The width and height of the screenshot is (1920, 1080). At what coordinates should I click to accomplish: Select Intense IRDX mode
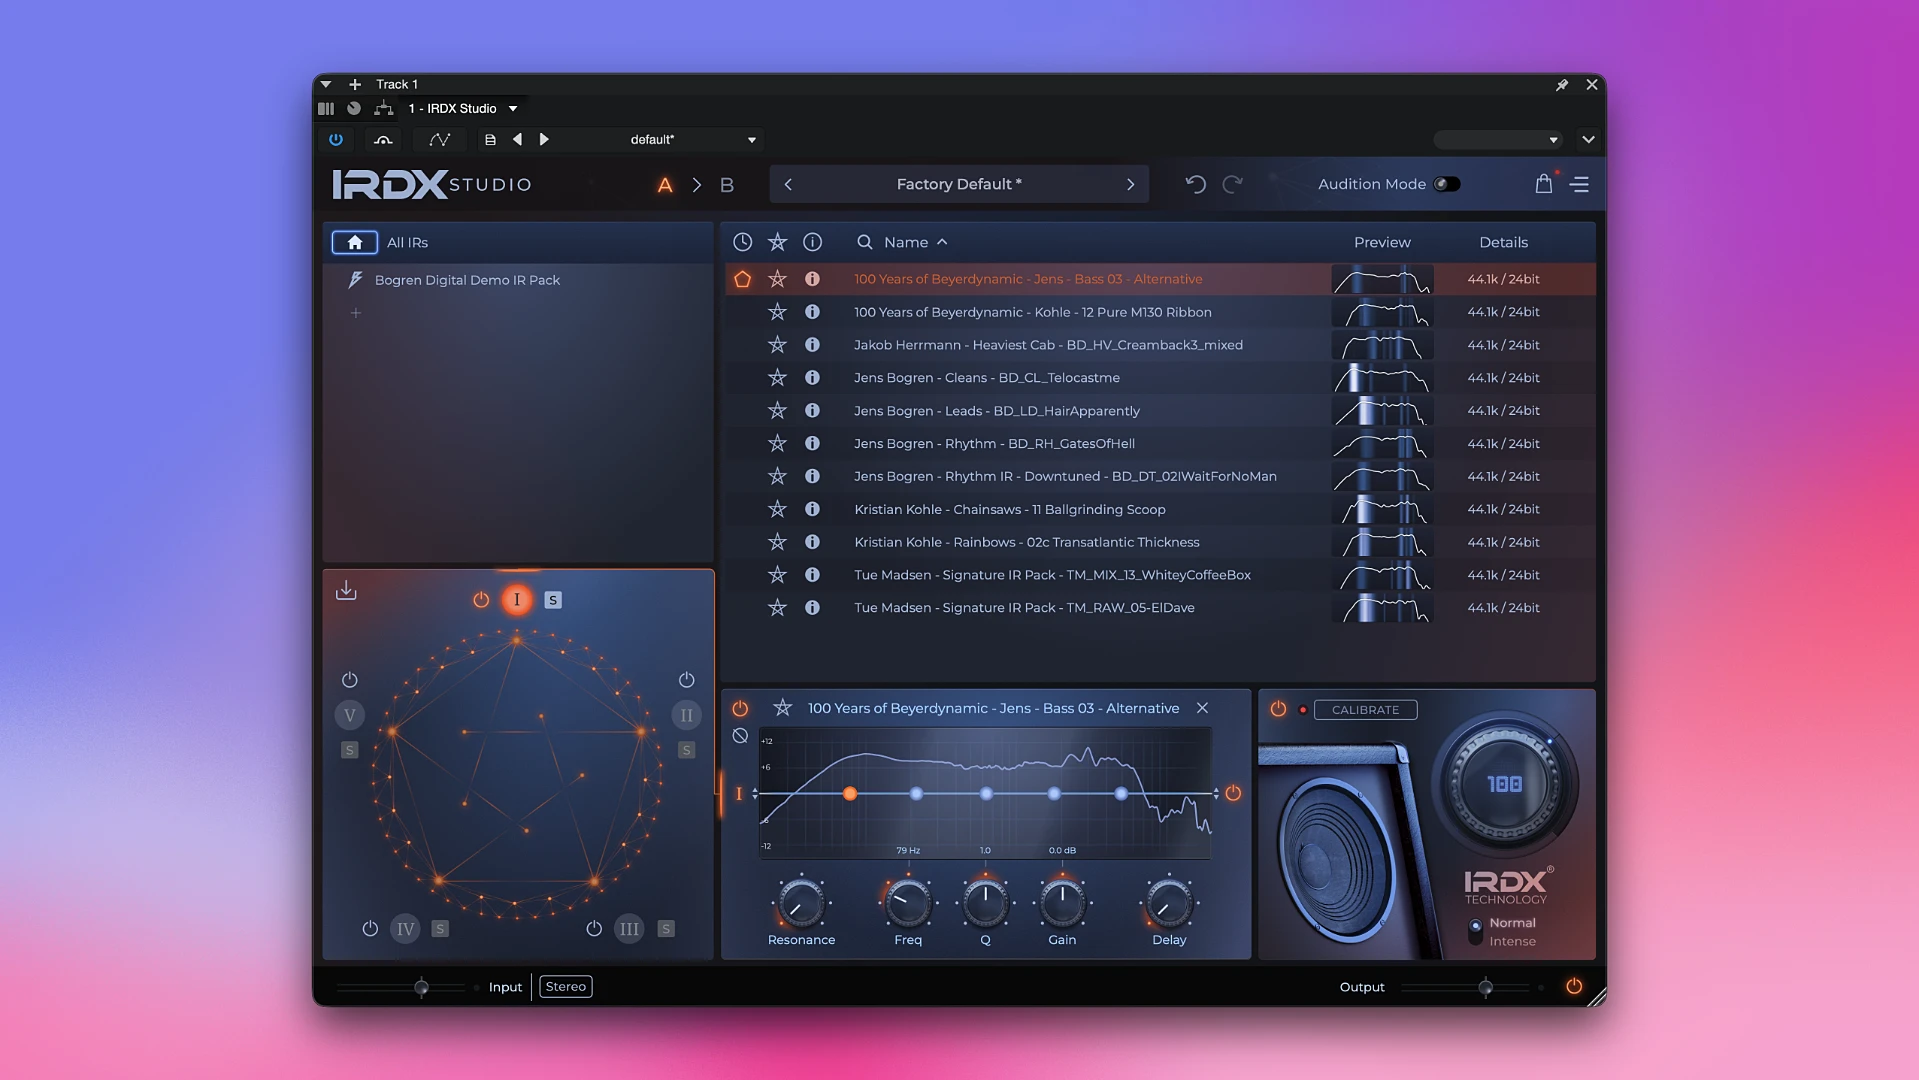coord(1511,942)
